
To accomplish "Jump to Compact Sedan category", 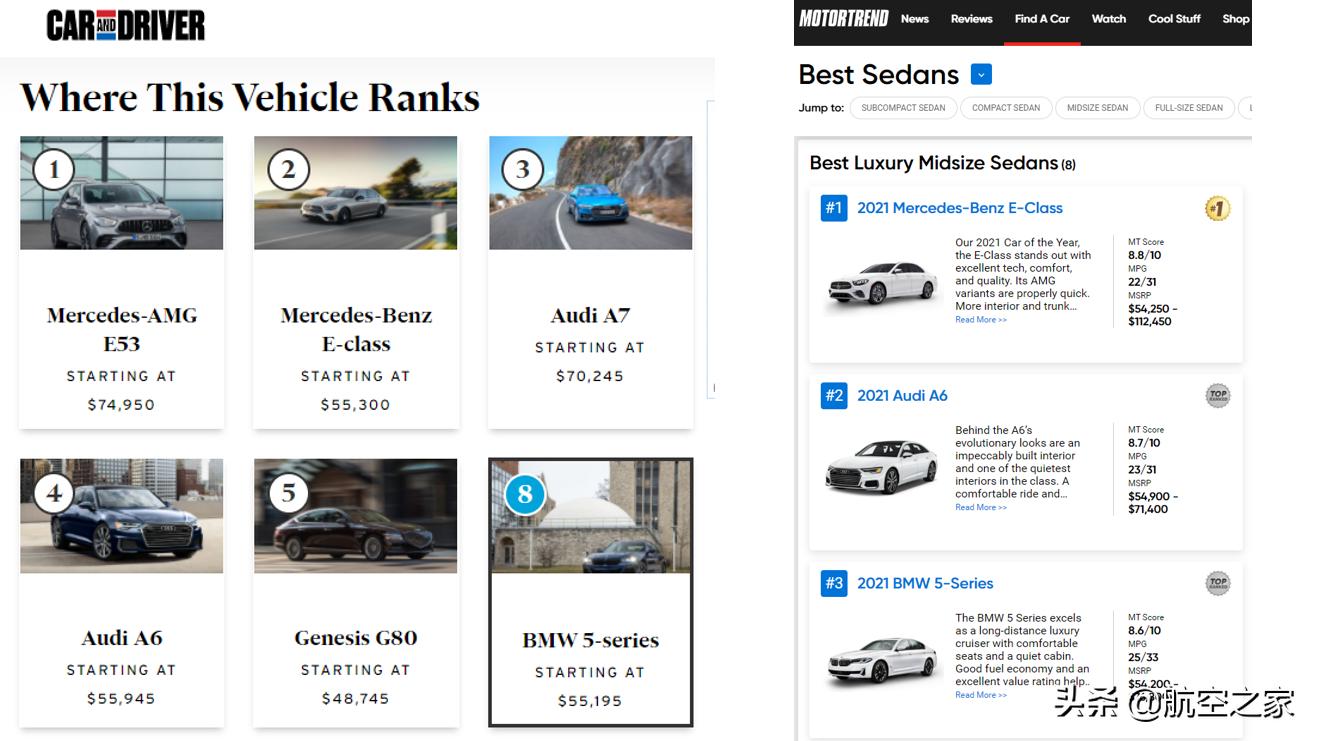I will pos(1006,108).
